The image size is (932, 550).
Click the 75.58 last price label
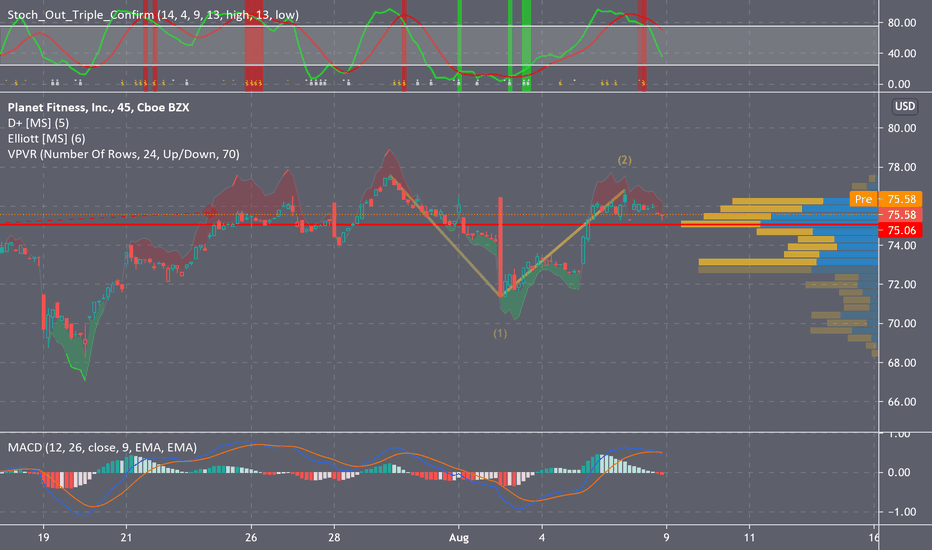(x=901, y=215)
